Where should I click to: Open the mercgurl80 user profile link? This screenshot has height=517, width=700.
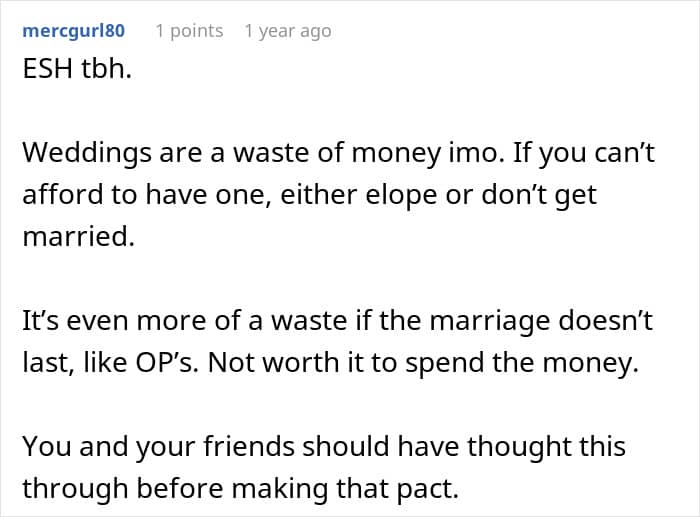(x=74, y=31)
